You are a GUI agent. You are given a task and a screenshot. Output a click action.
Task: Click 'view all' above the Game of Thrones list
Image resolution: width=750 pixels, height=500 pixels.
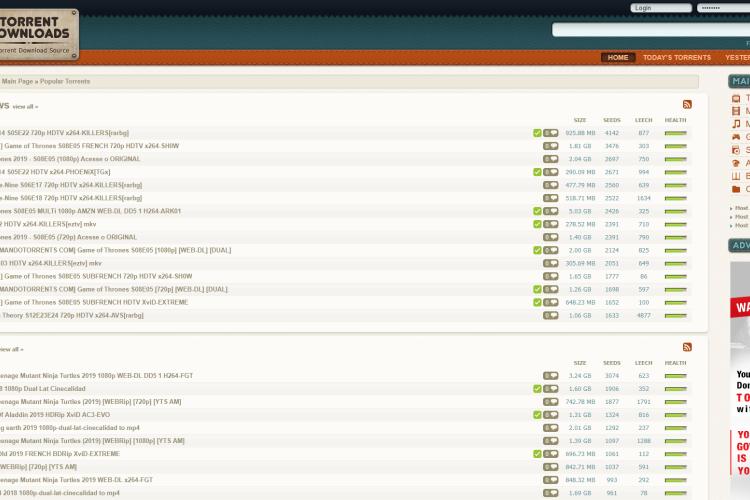(x=25, y=107)
